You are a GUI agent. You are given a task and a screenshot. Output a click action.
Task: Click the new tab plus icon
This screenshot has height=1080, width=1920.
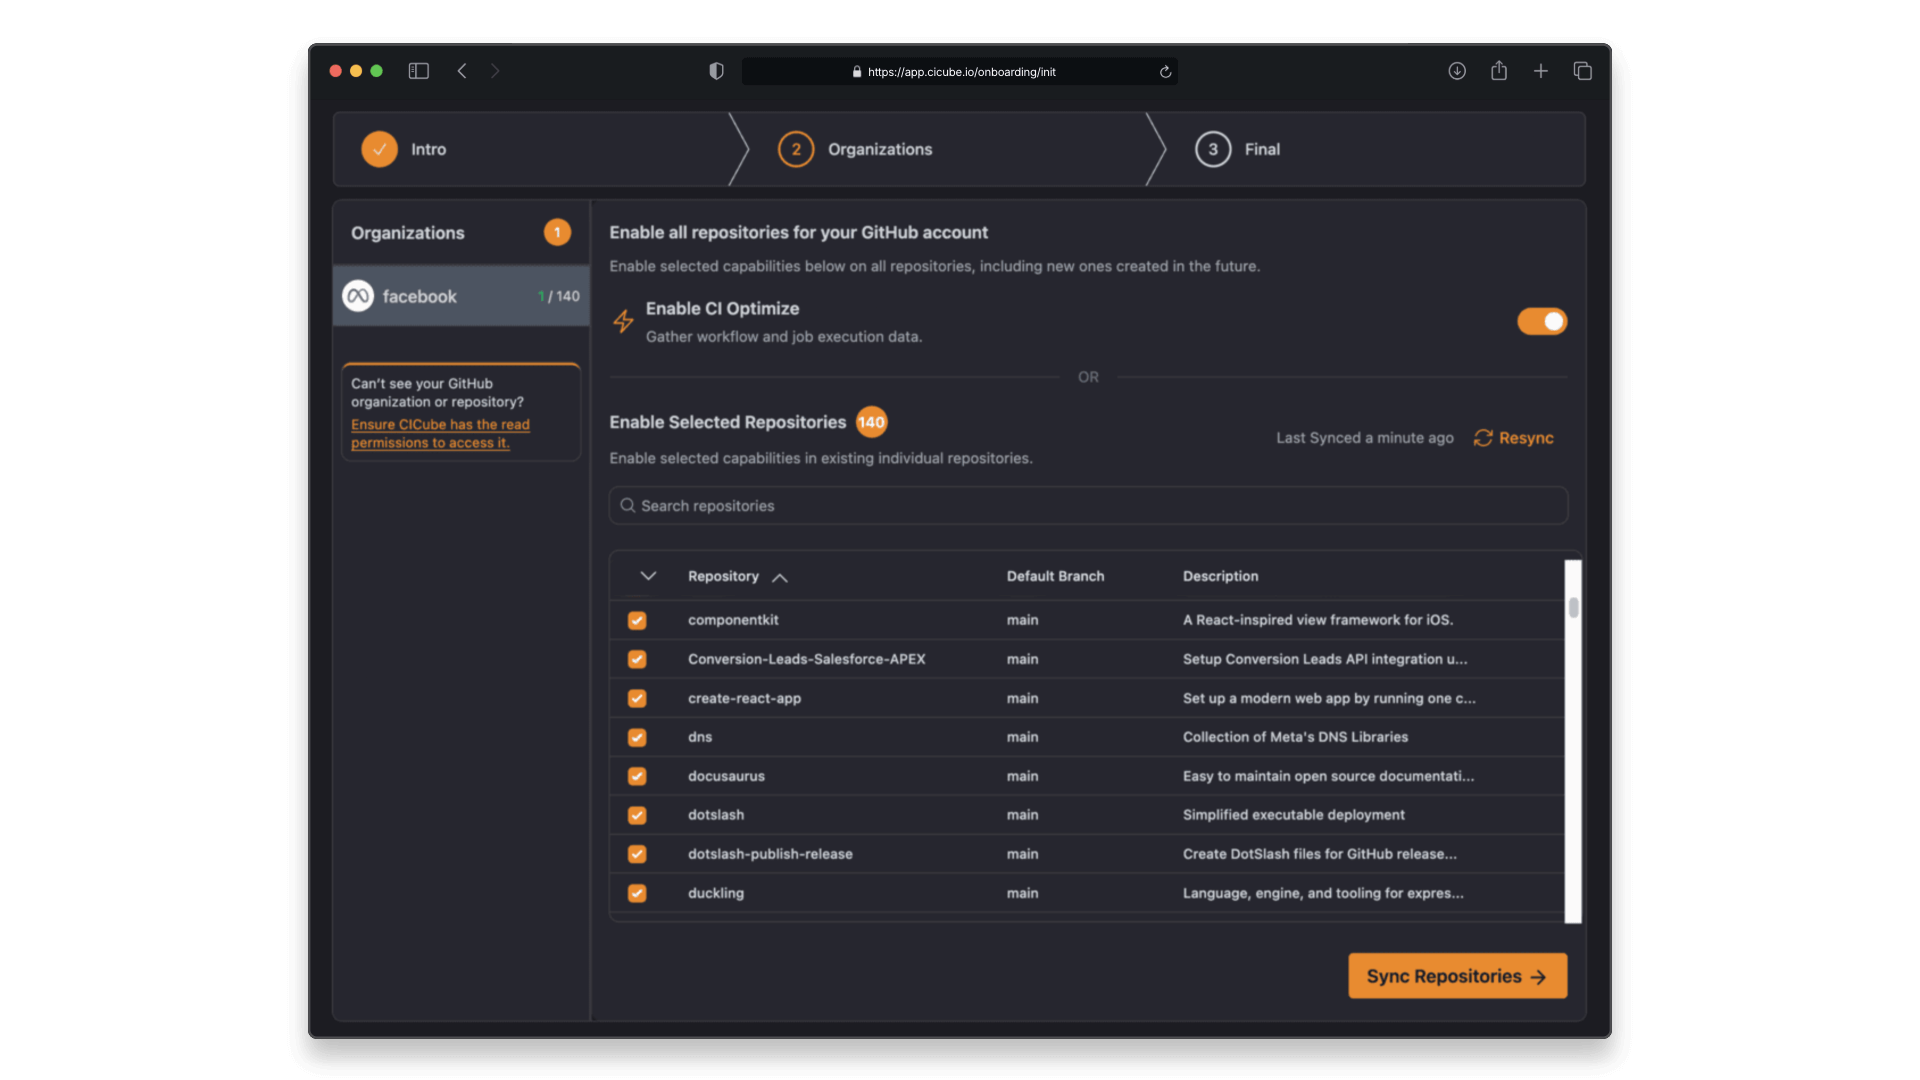click(1540, 71)
